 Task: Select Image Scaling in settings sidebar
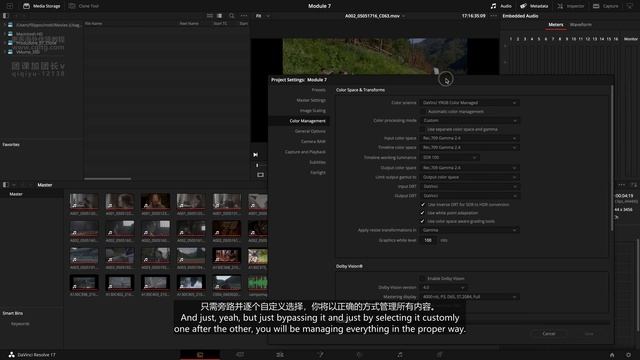[x=313, y=111]
